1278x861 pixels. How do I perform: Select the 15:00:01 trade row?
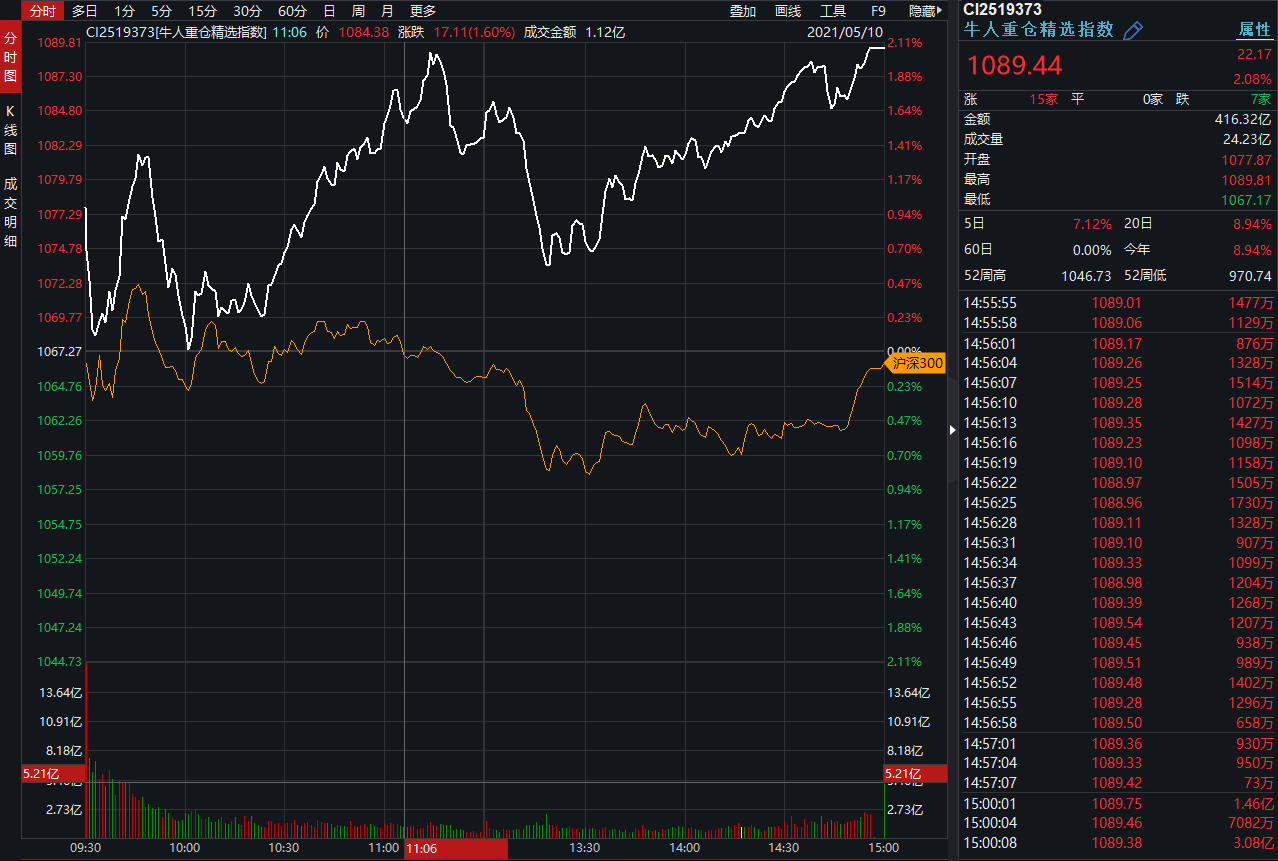click(1118, 803)
